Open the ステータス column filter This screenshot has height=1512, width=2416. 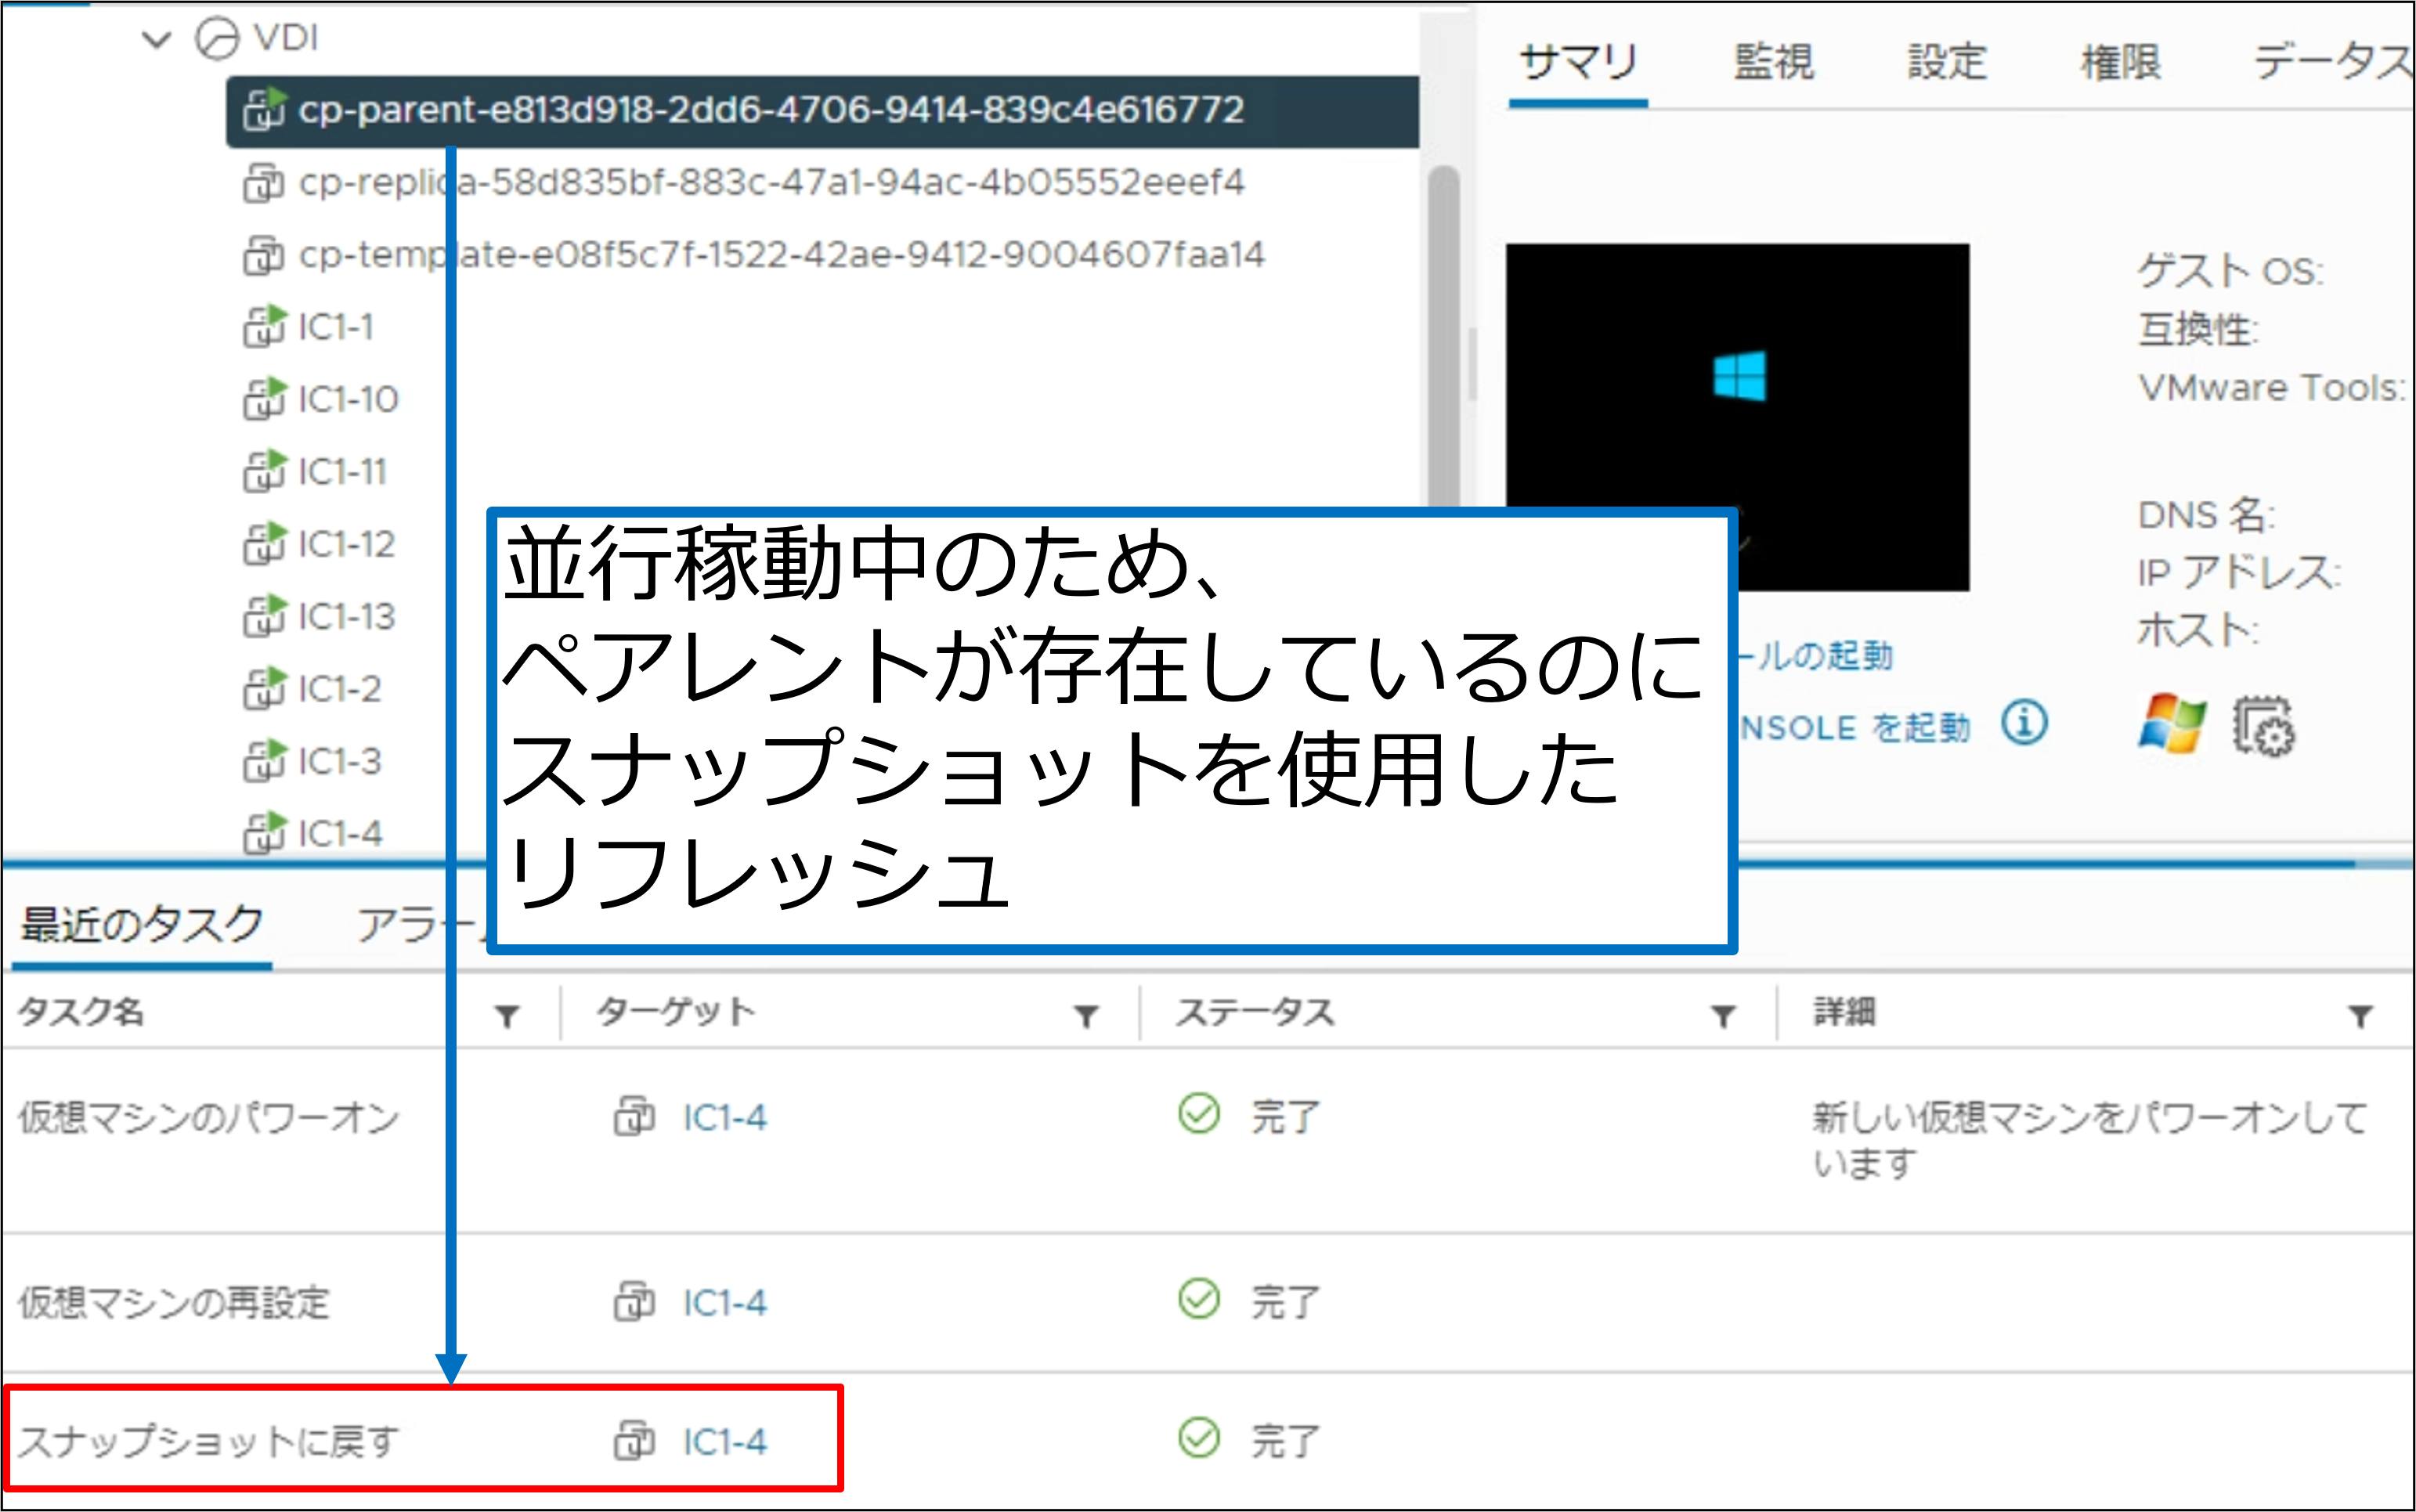pyautogui.click(x=1723, y=1016)
